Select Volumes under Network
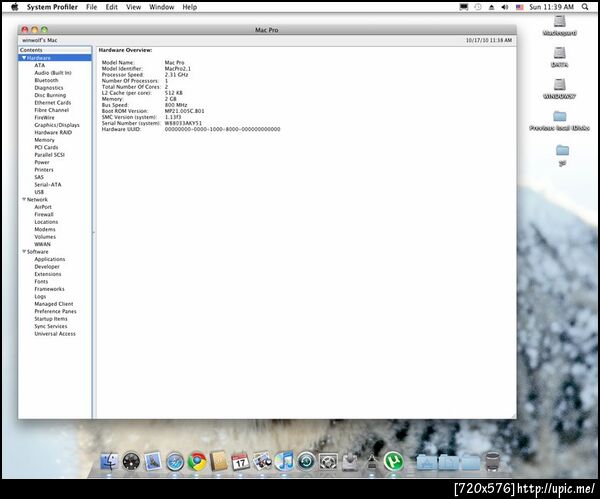Viewport: 600px width, 499px height. pyautogui.click(x=45, y=237)
